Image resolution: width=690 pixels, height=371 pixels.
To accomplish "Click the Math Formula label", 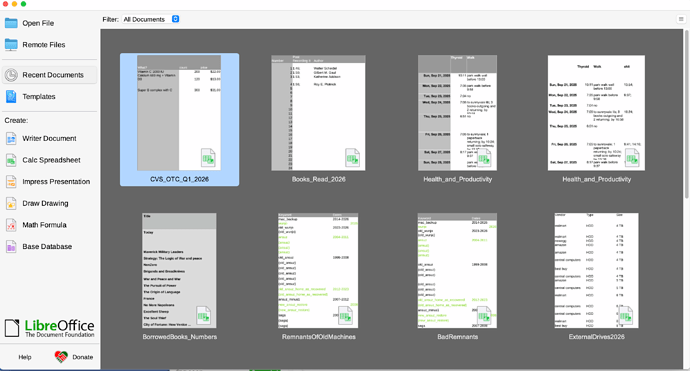I will (x=44, y=225).
